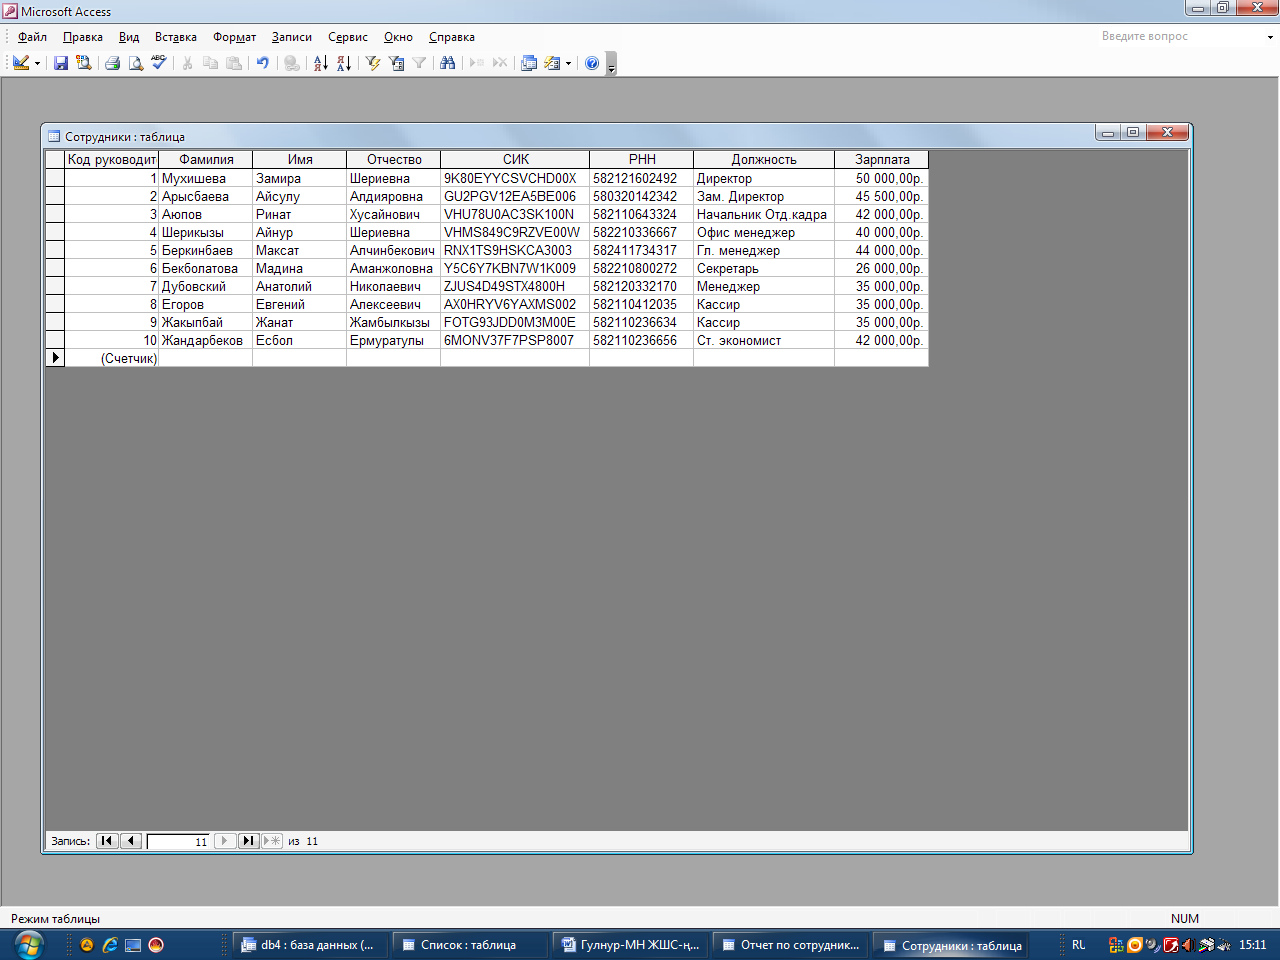Click the Cut scissors icon
Screen dimensions: 1280x960
coord(187,63)
